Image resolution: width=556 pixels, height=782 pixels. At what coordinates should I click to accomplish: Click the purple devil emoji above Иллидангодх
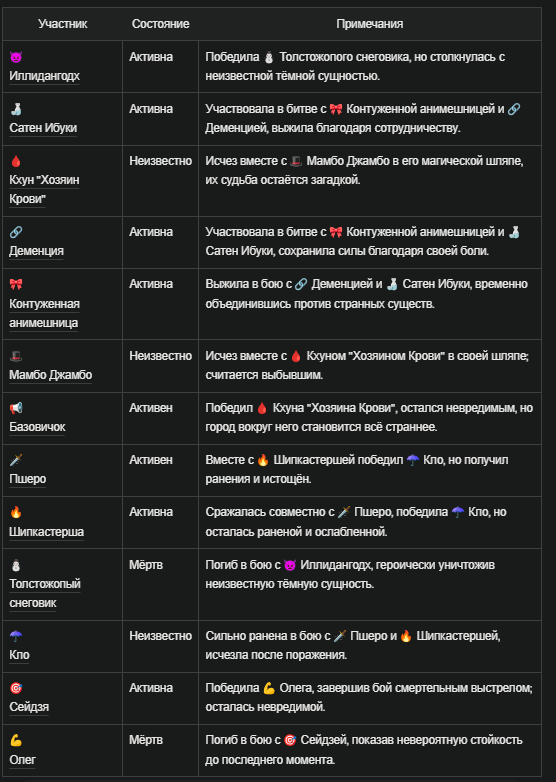click(16, 57)
